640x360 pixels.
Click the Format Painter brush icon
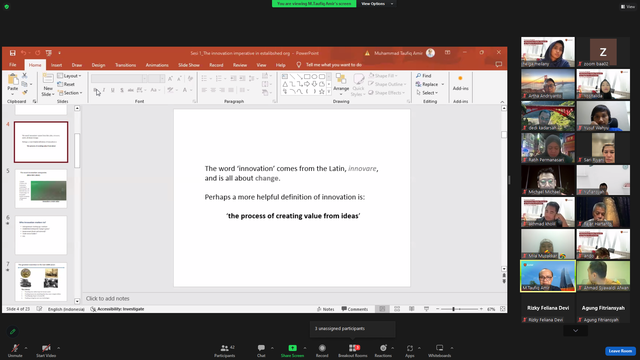pos(24,93)
